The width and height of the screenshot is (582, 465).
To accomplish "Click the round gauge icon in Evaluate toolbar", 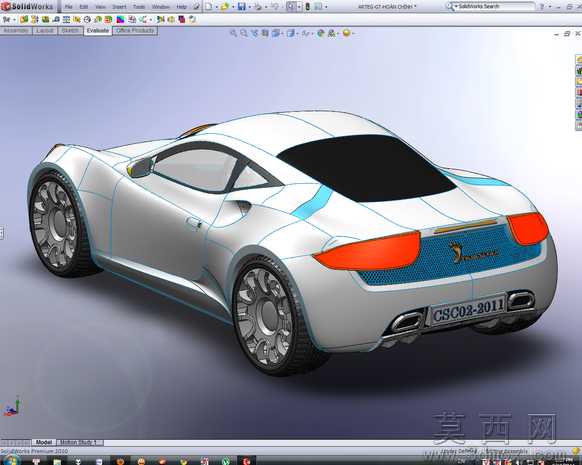I will [87, 19].
